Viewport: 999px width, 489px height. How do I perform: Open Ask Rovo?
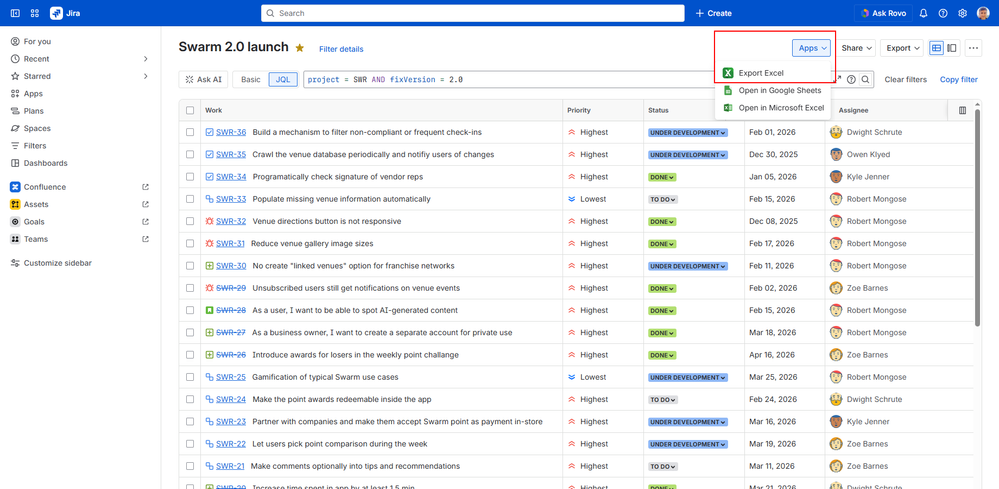[883, 13]
